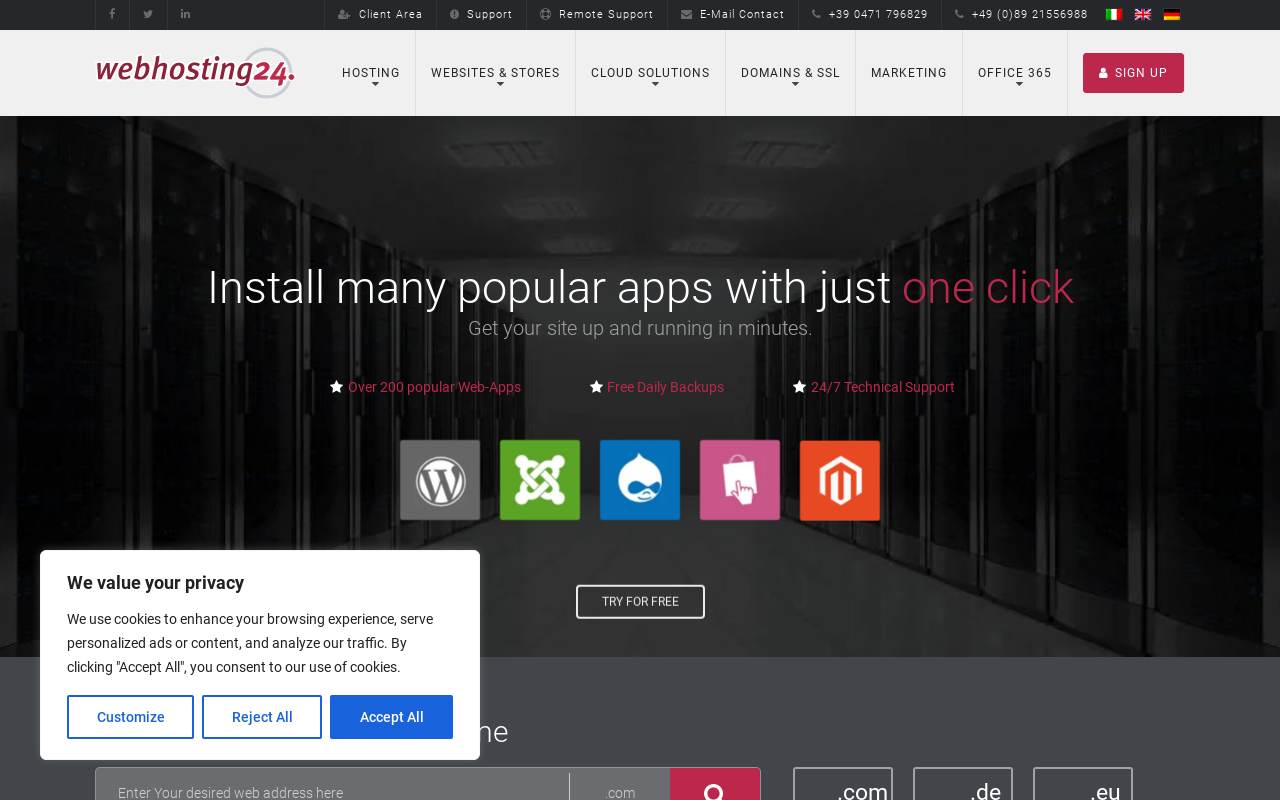Expand Domains & SSL menu
The width and height of the screenshot is (1280, 800).
(x=790, y=73)
